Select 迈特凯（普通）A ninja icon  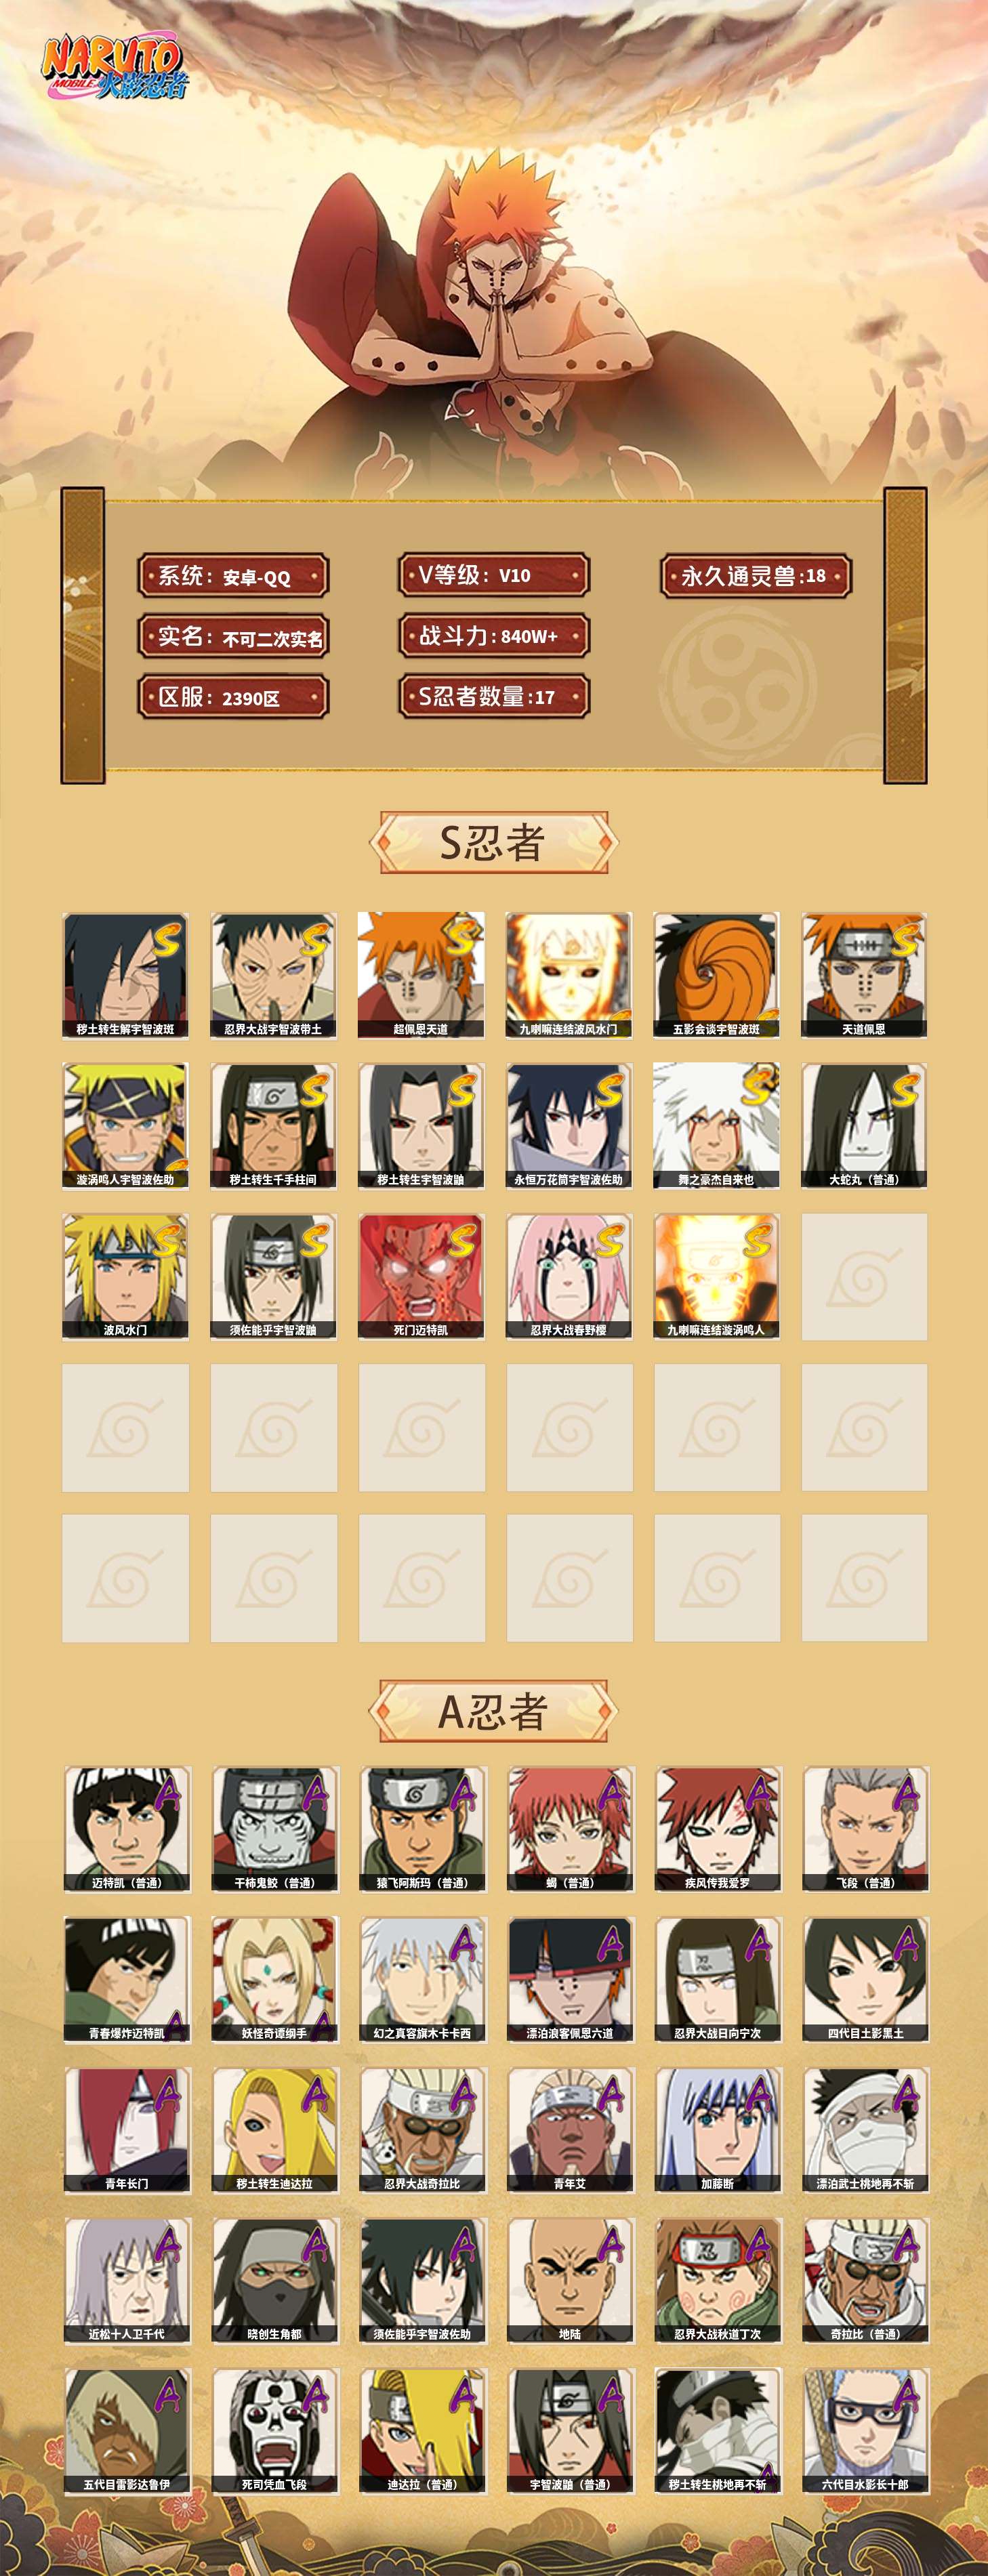pyautogui.click(x=127, y=1829)
